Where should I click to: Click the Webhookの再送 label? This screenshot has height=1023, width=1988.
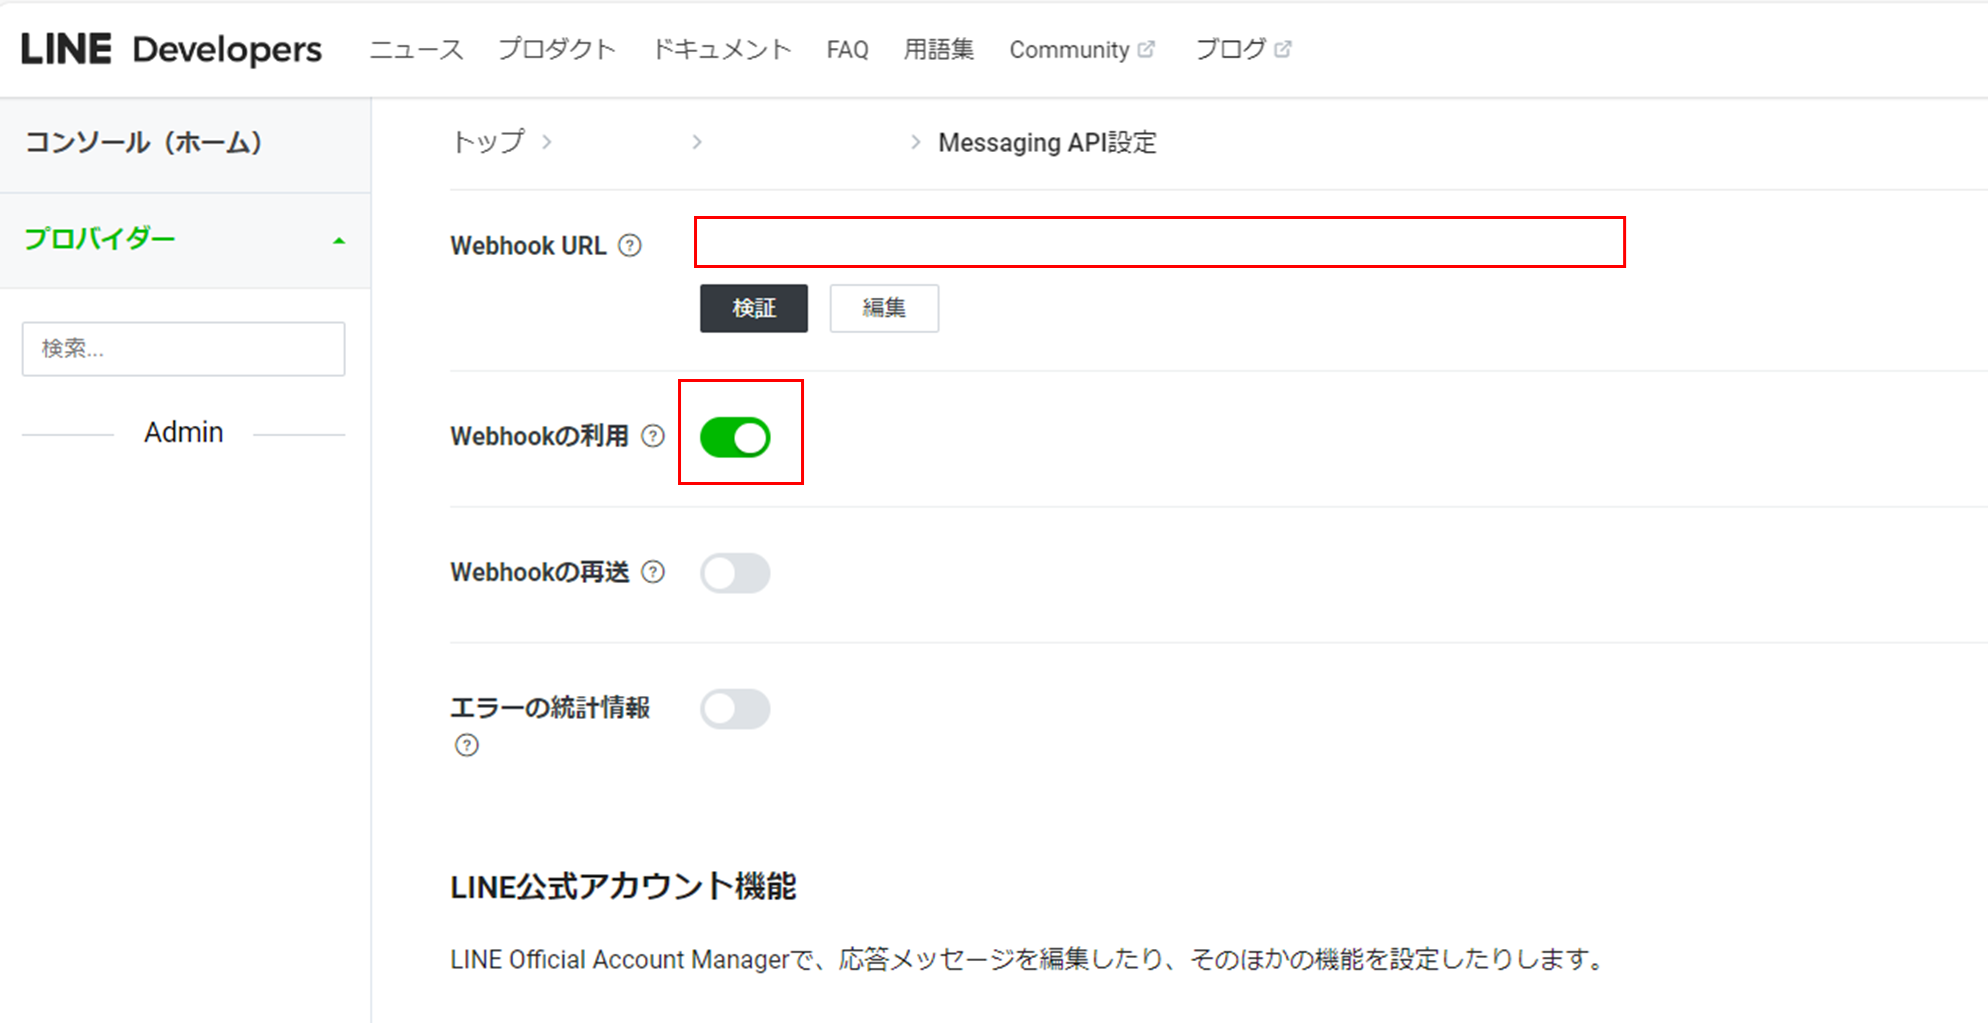pyautogui.click(x=540, y=572)
